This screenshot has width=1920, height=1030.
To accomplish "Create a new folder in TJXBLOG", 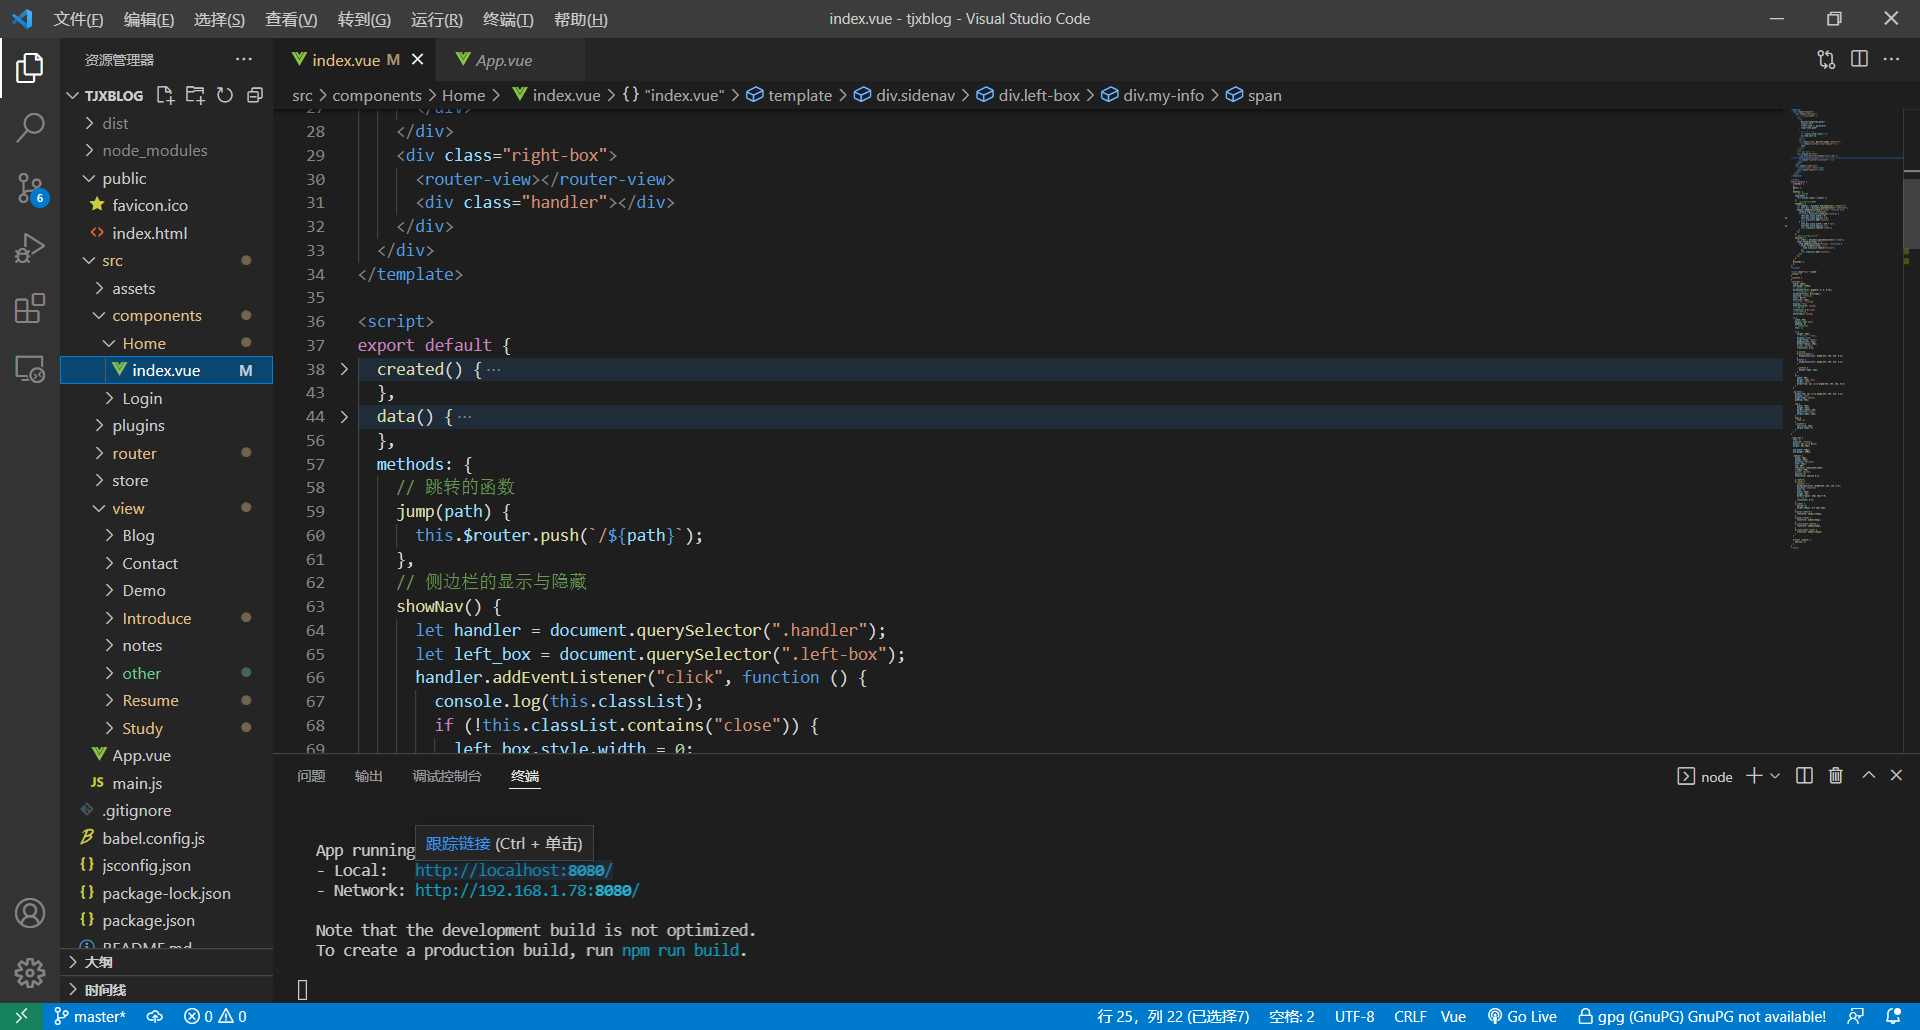I will [195, 95].
